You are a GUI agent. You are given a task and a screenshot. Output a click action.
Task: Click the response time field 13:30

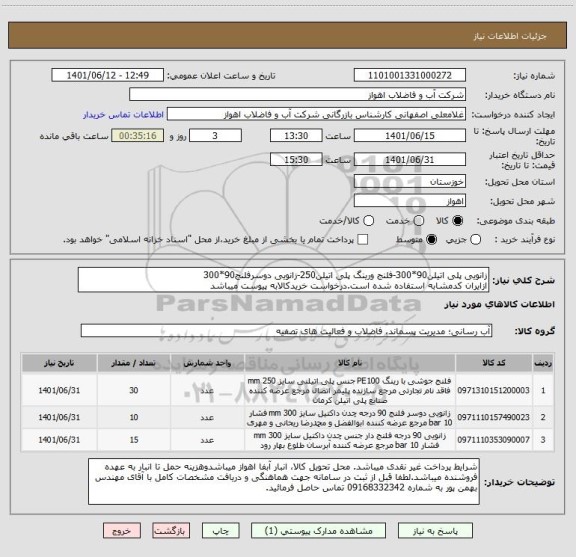(296, 136)
